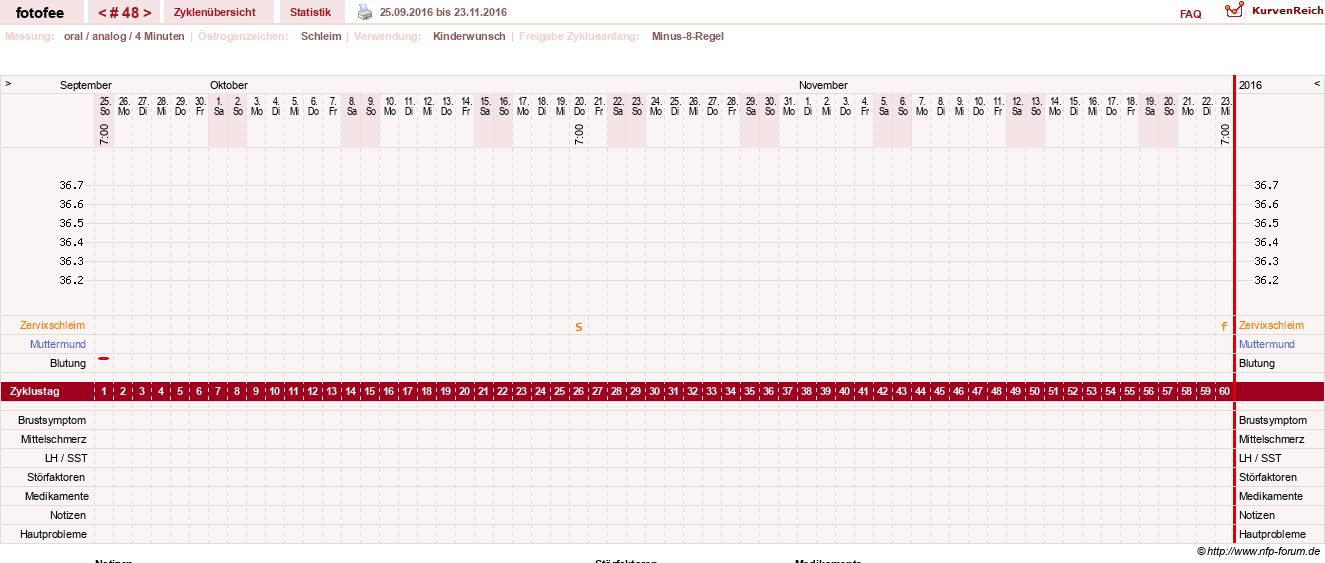Open the FAQ link
Screen dimensions: 1325x563
1190,14
